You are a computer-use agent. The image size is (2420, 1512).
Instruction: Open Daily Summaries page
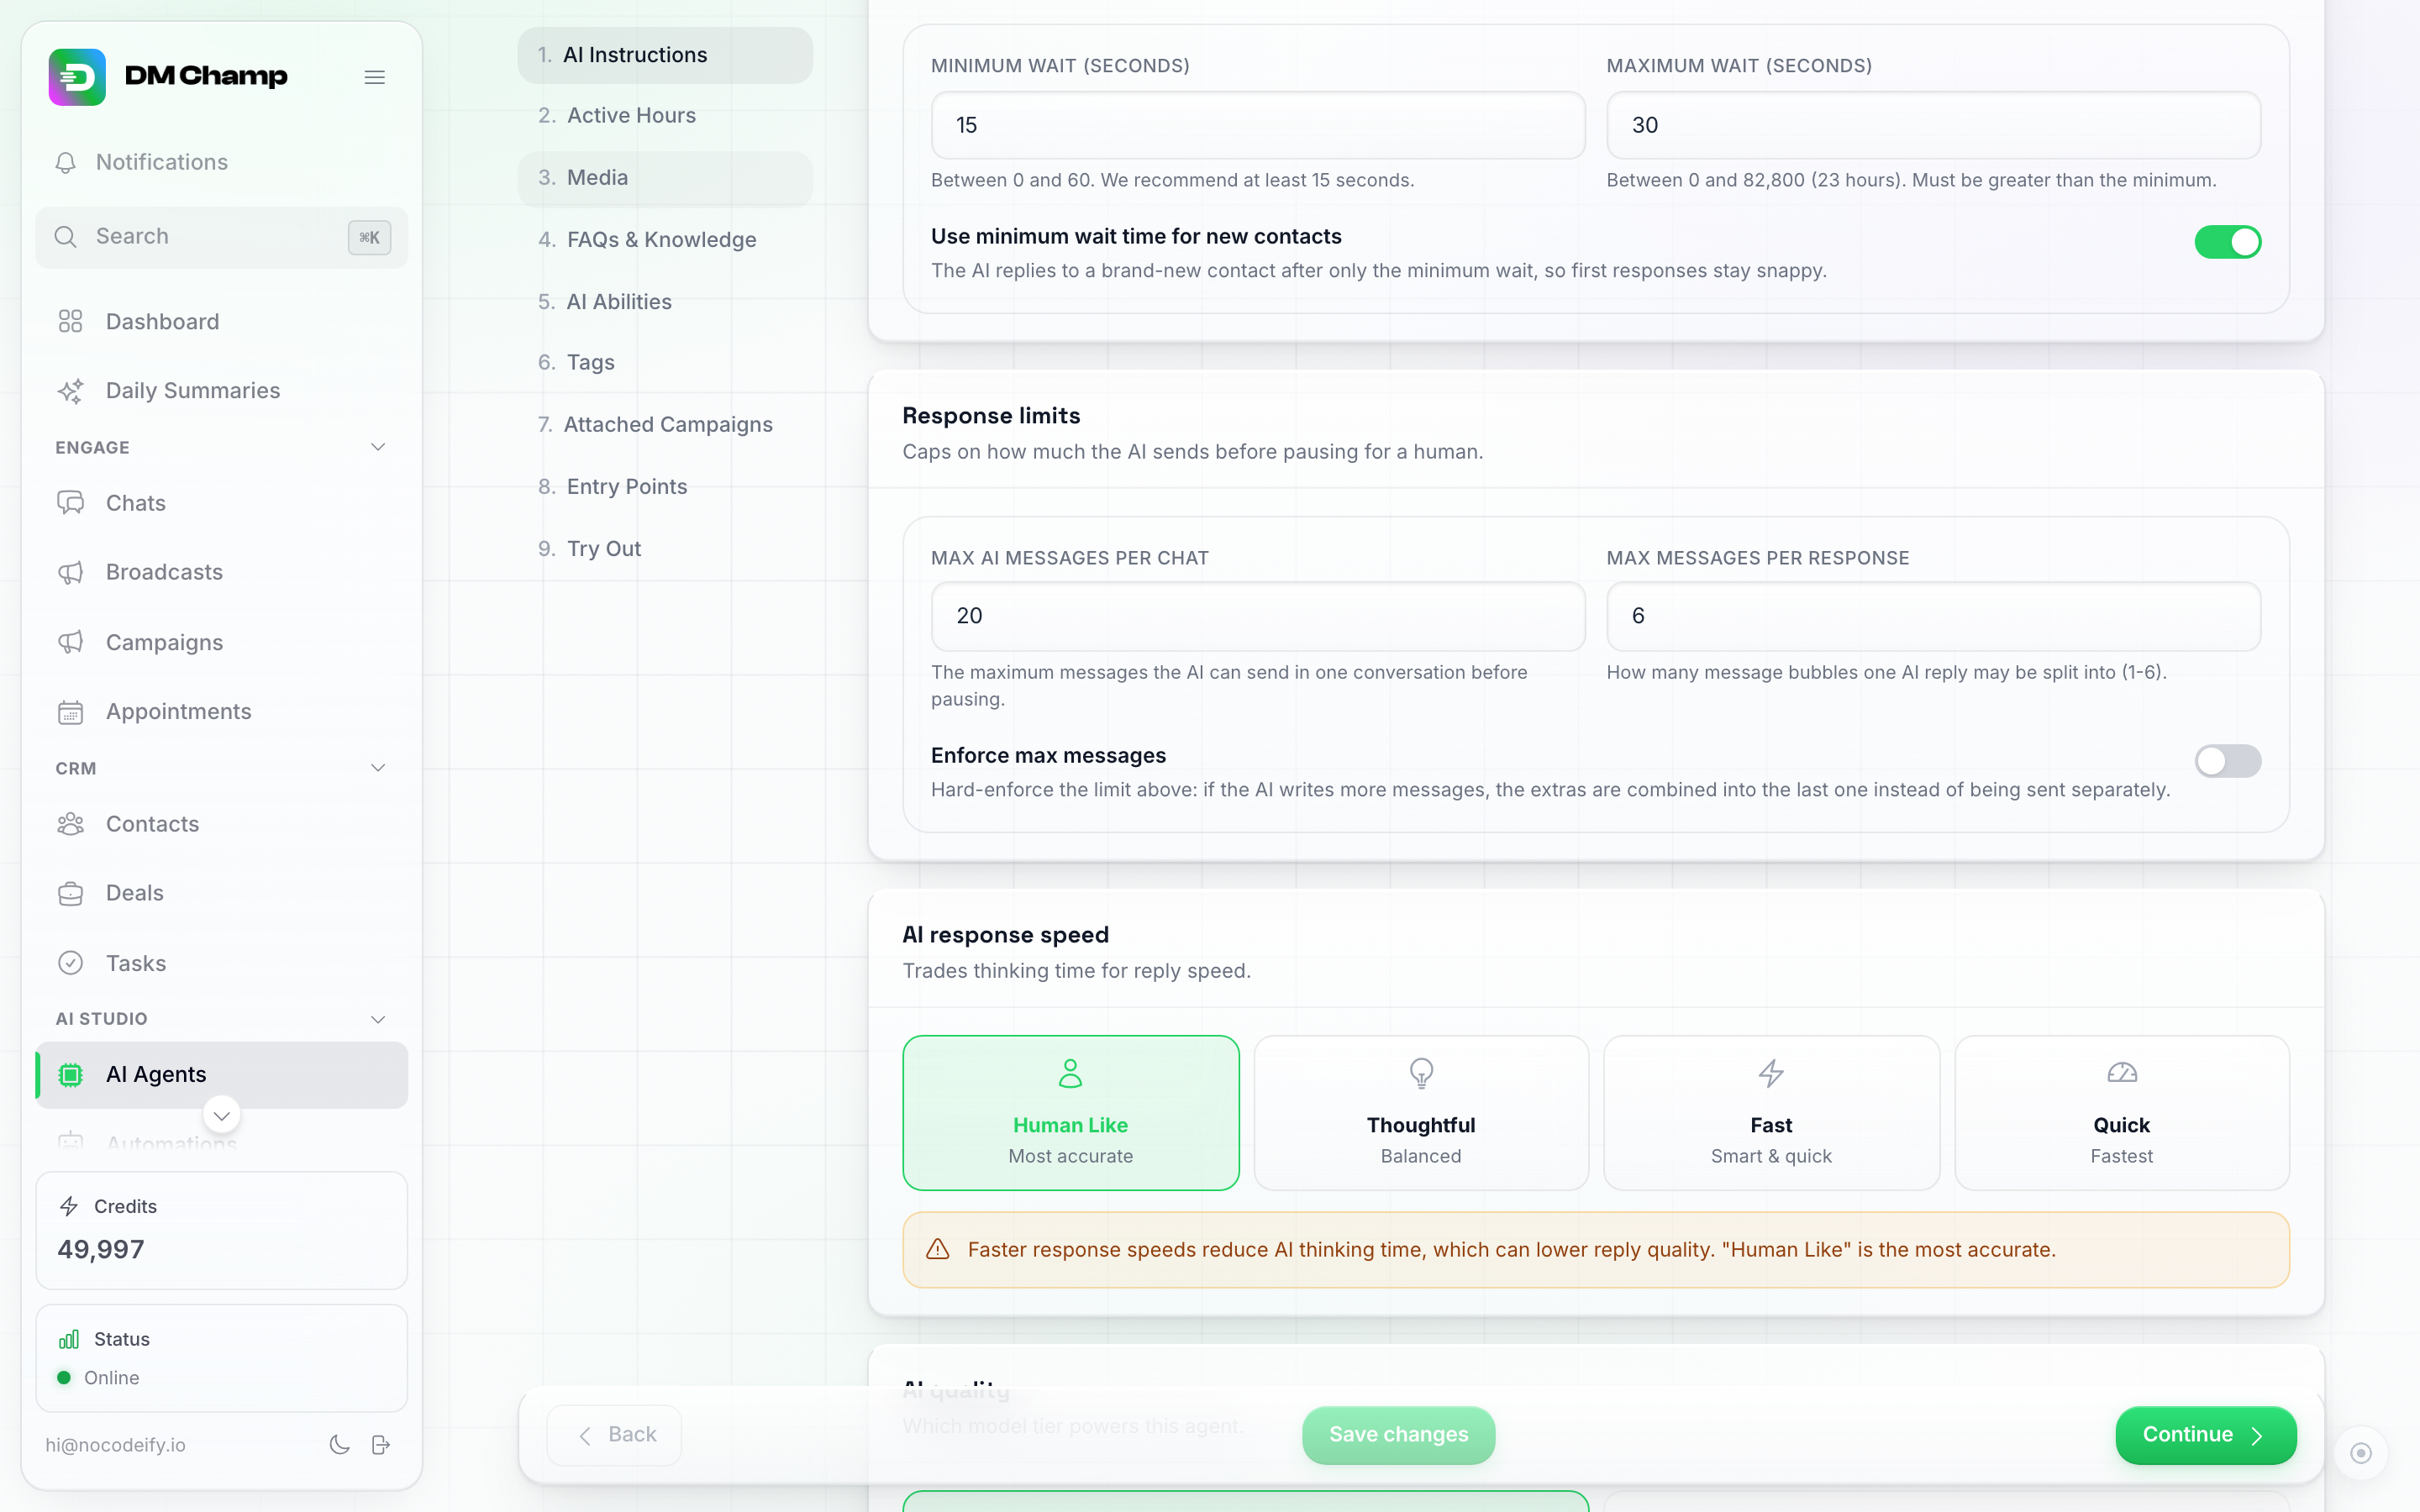pos(222,391)
